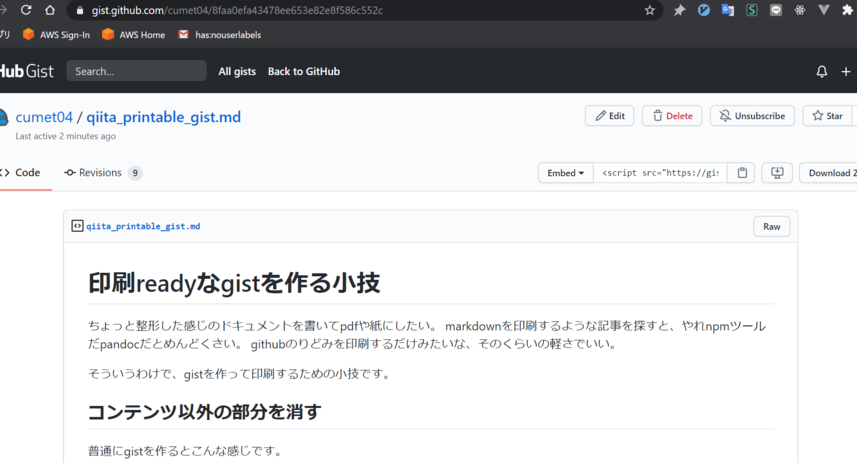The width and height of the screenshot is (857, 463).
Task: Open the green S extension icon
Action: point(752,10)
